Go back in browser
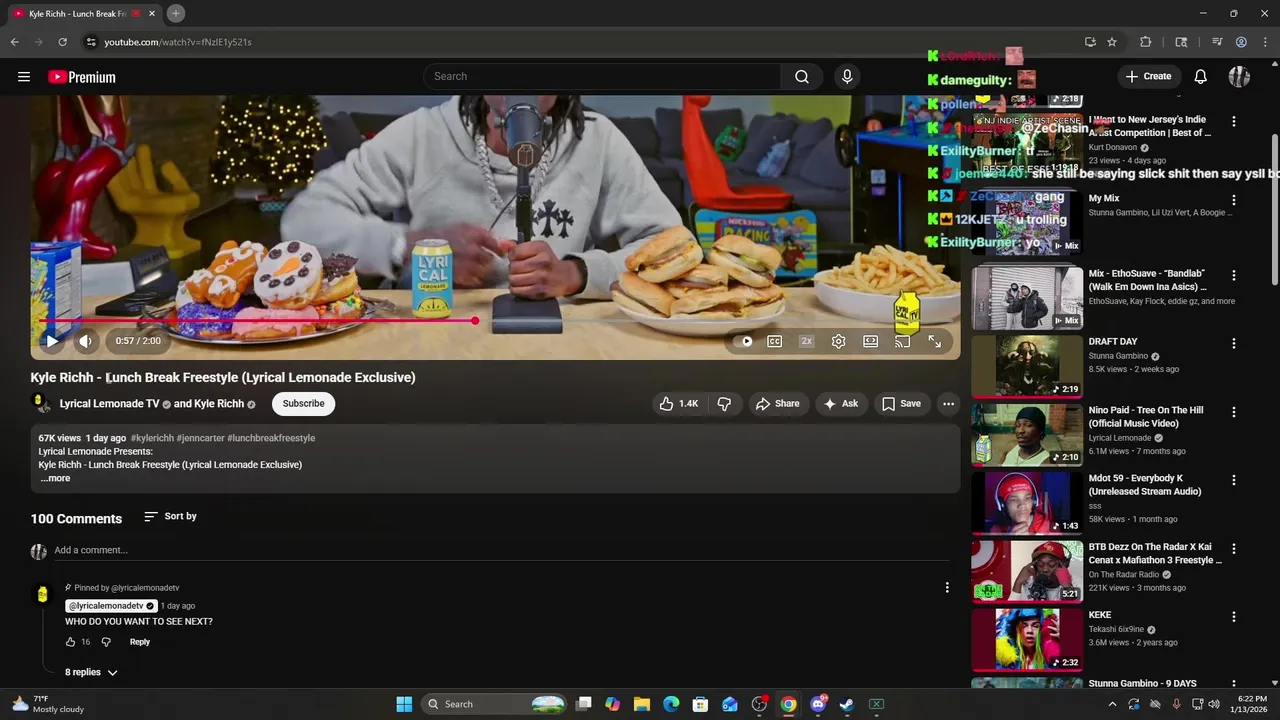 click(14, 42)
